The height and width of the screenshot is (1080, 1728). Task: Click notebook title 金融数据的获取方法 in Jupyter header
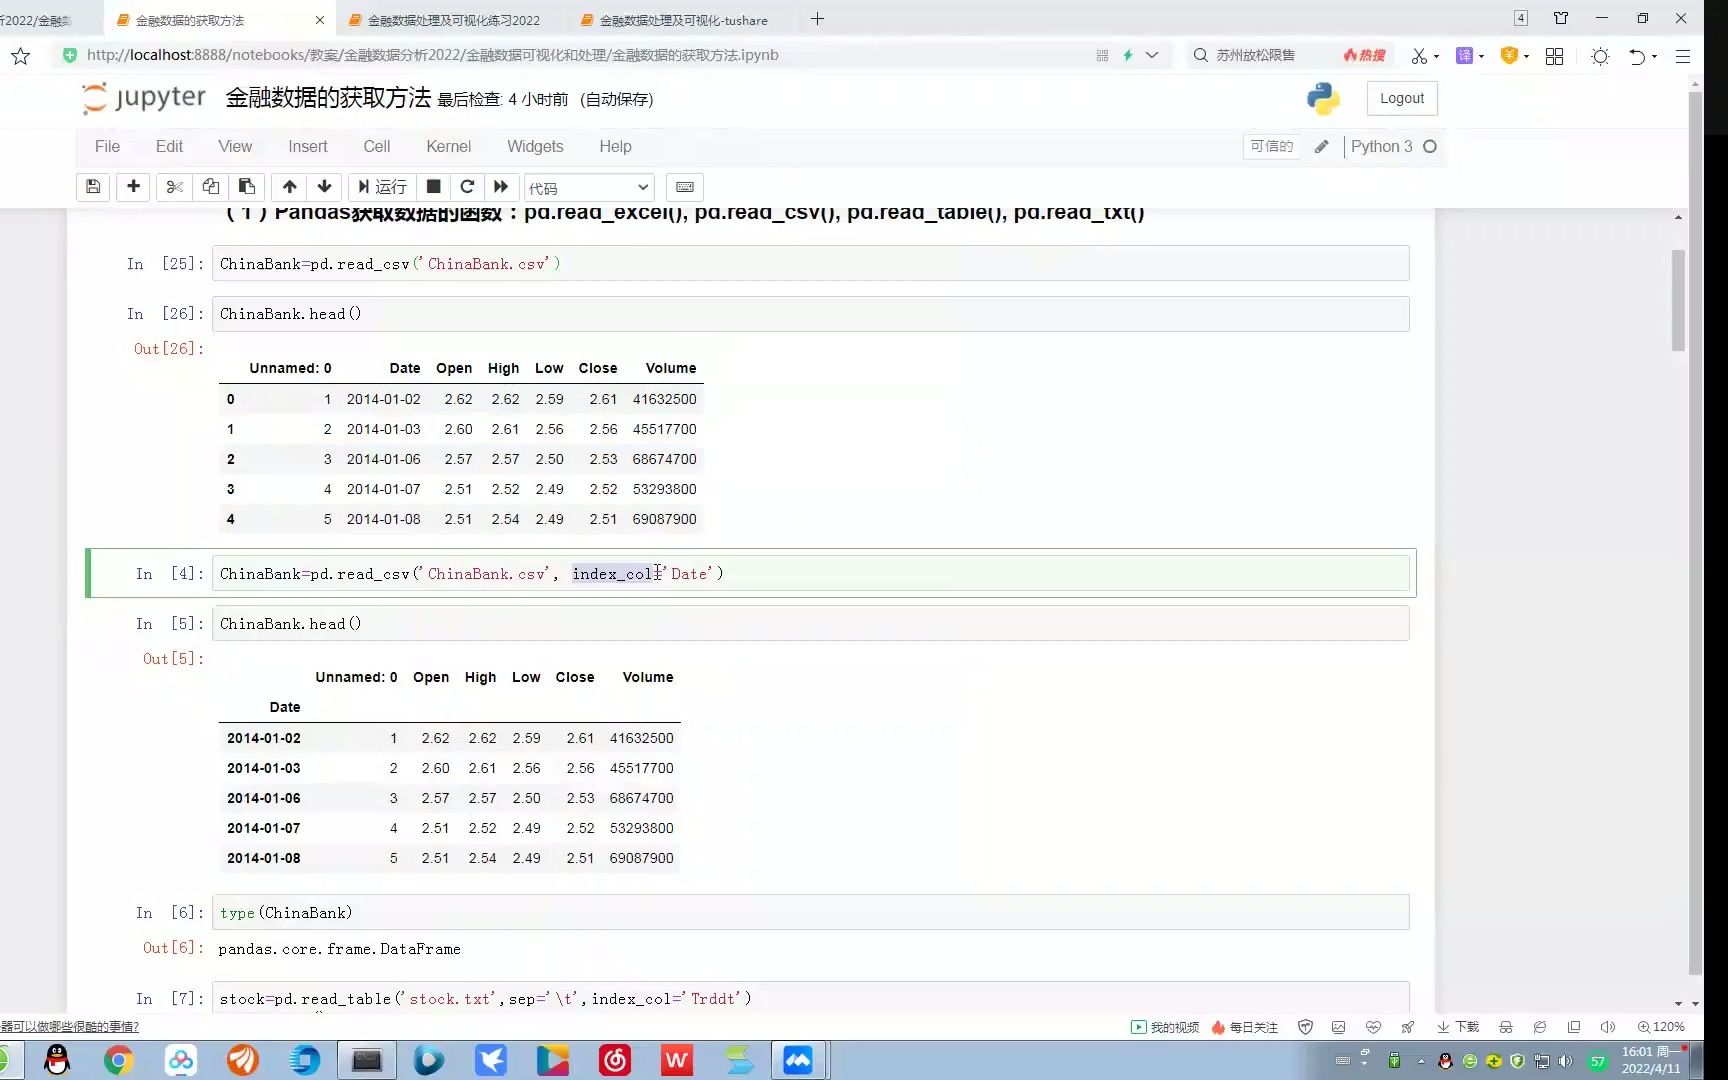pos(328,98)
